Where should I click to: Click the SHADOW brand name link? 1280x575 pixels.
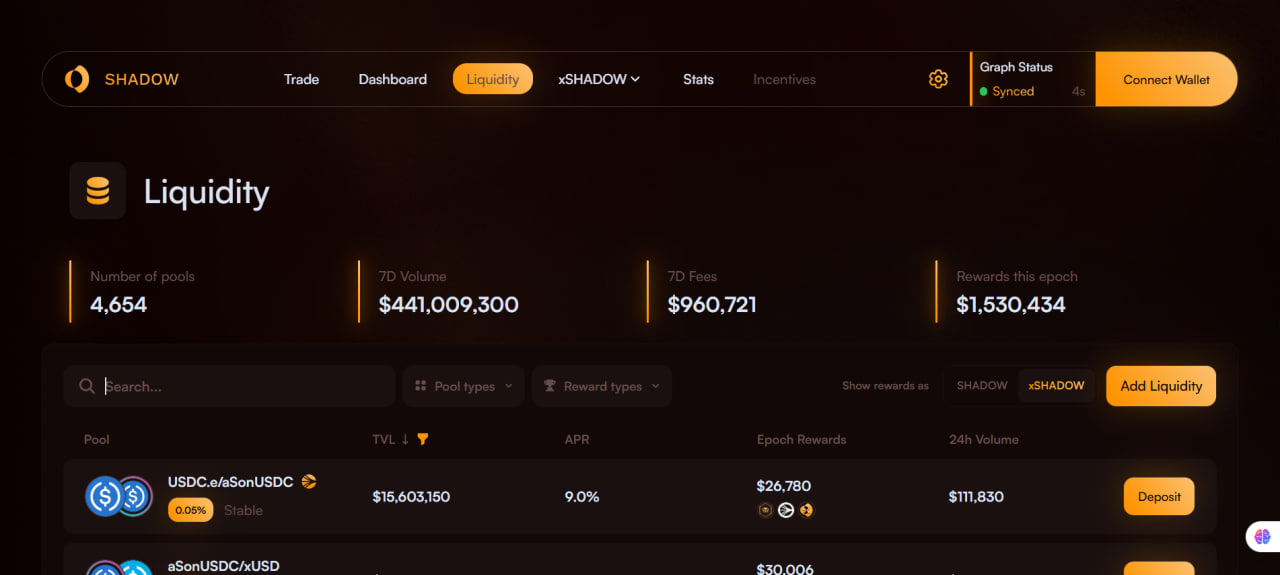point(142,79)
